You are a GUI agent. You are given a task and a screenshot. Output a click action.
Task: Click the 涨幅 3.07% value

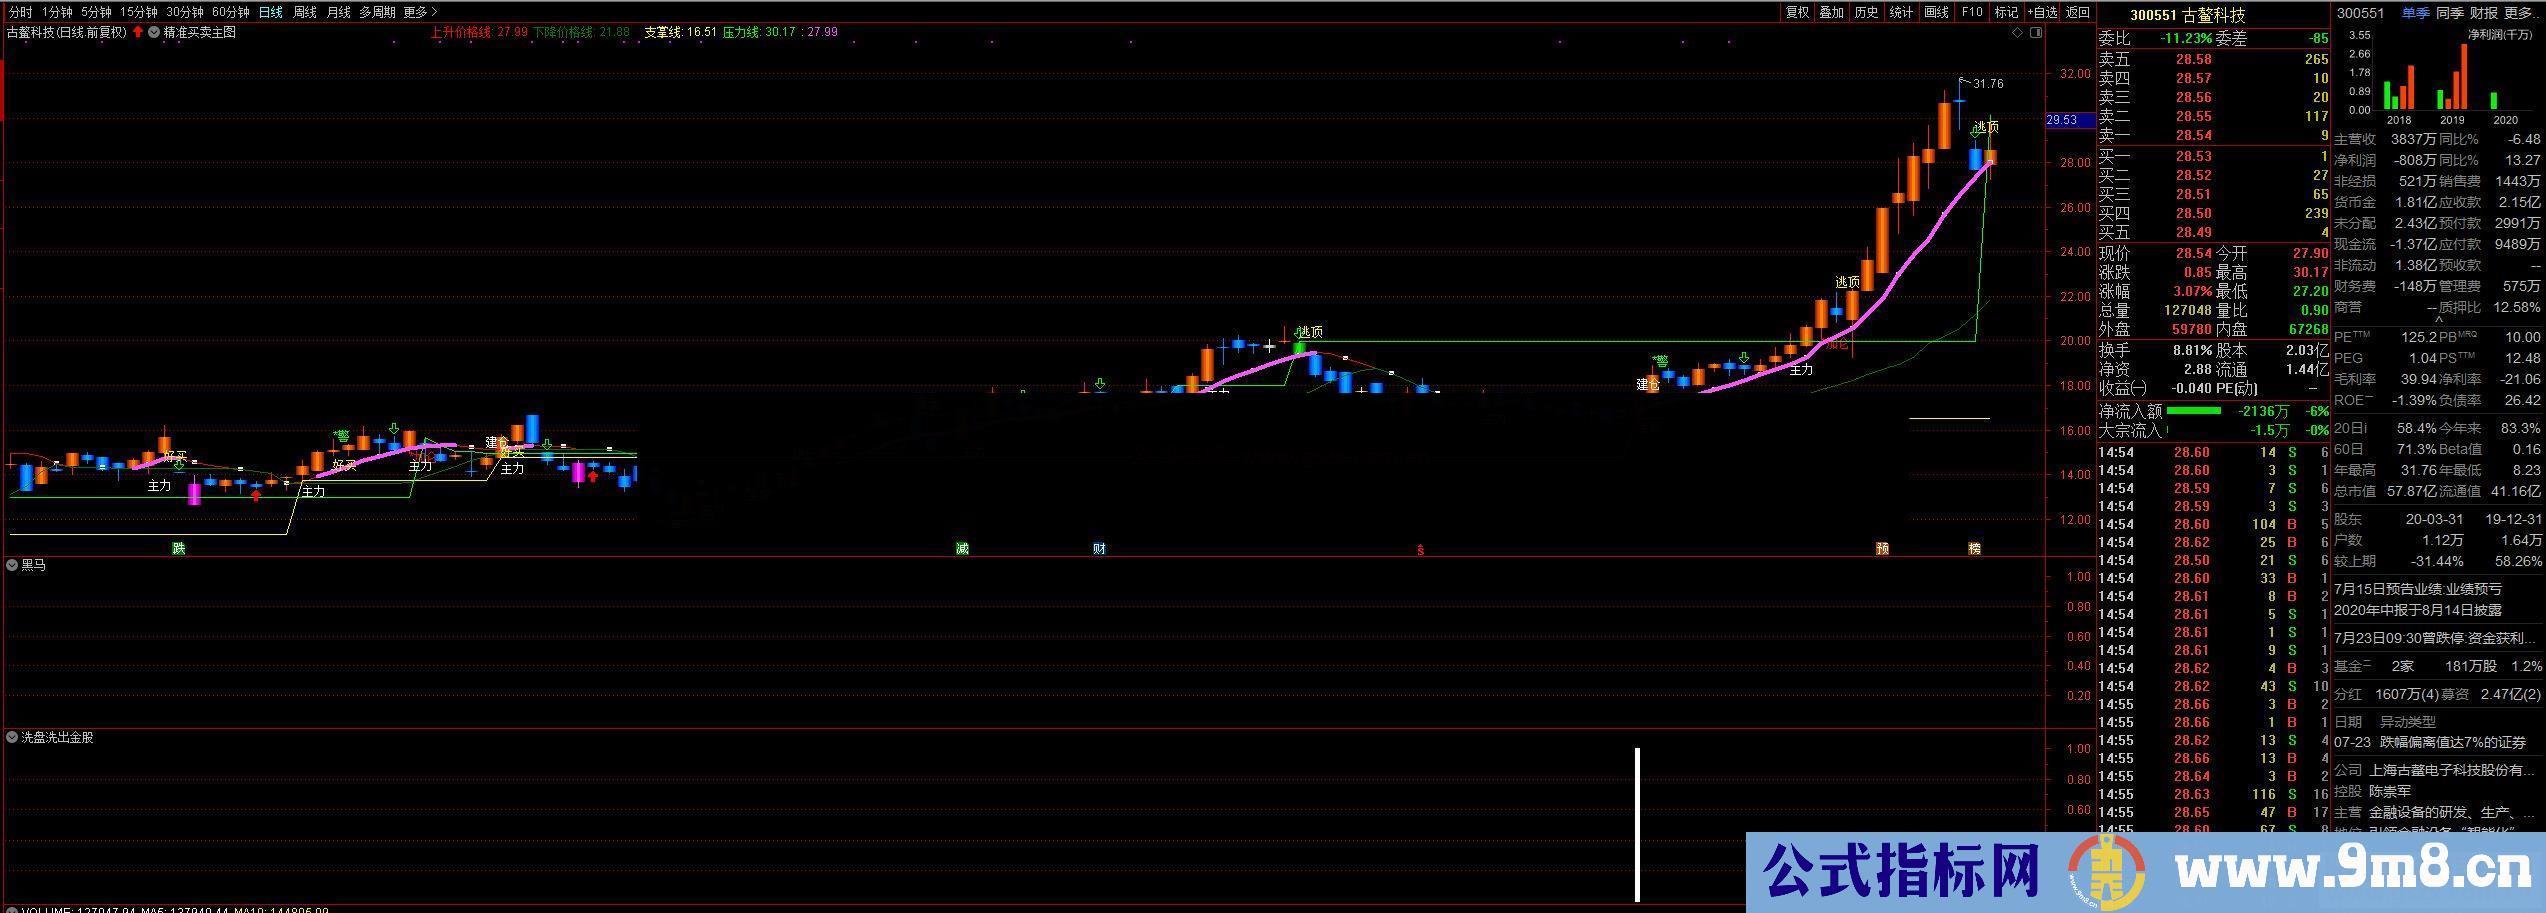tap(2192, 291)
